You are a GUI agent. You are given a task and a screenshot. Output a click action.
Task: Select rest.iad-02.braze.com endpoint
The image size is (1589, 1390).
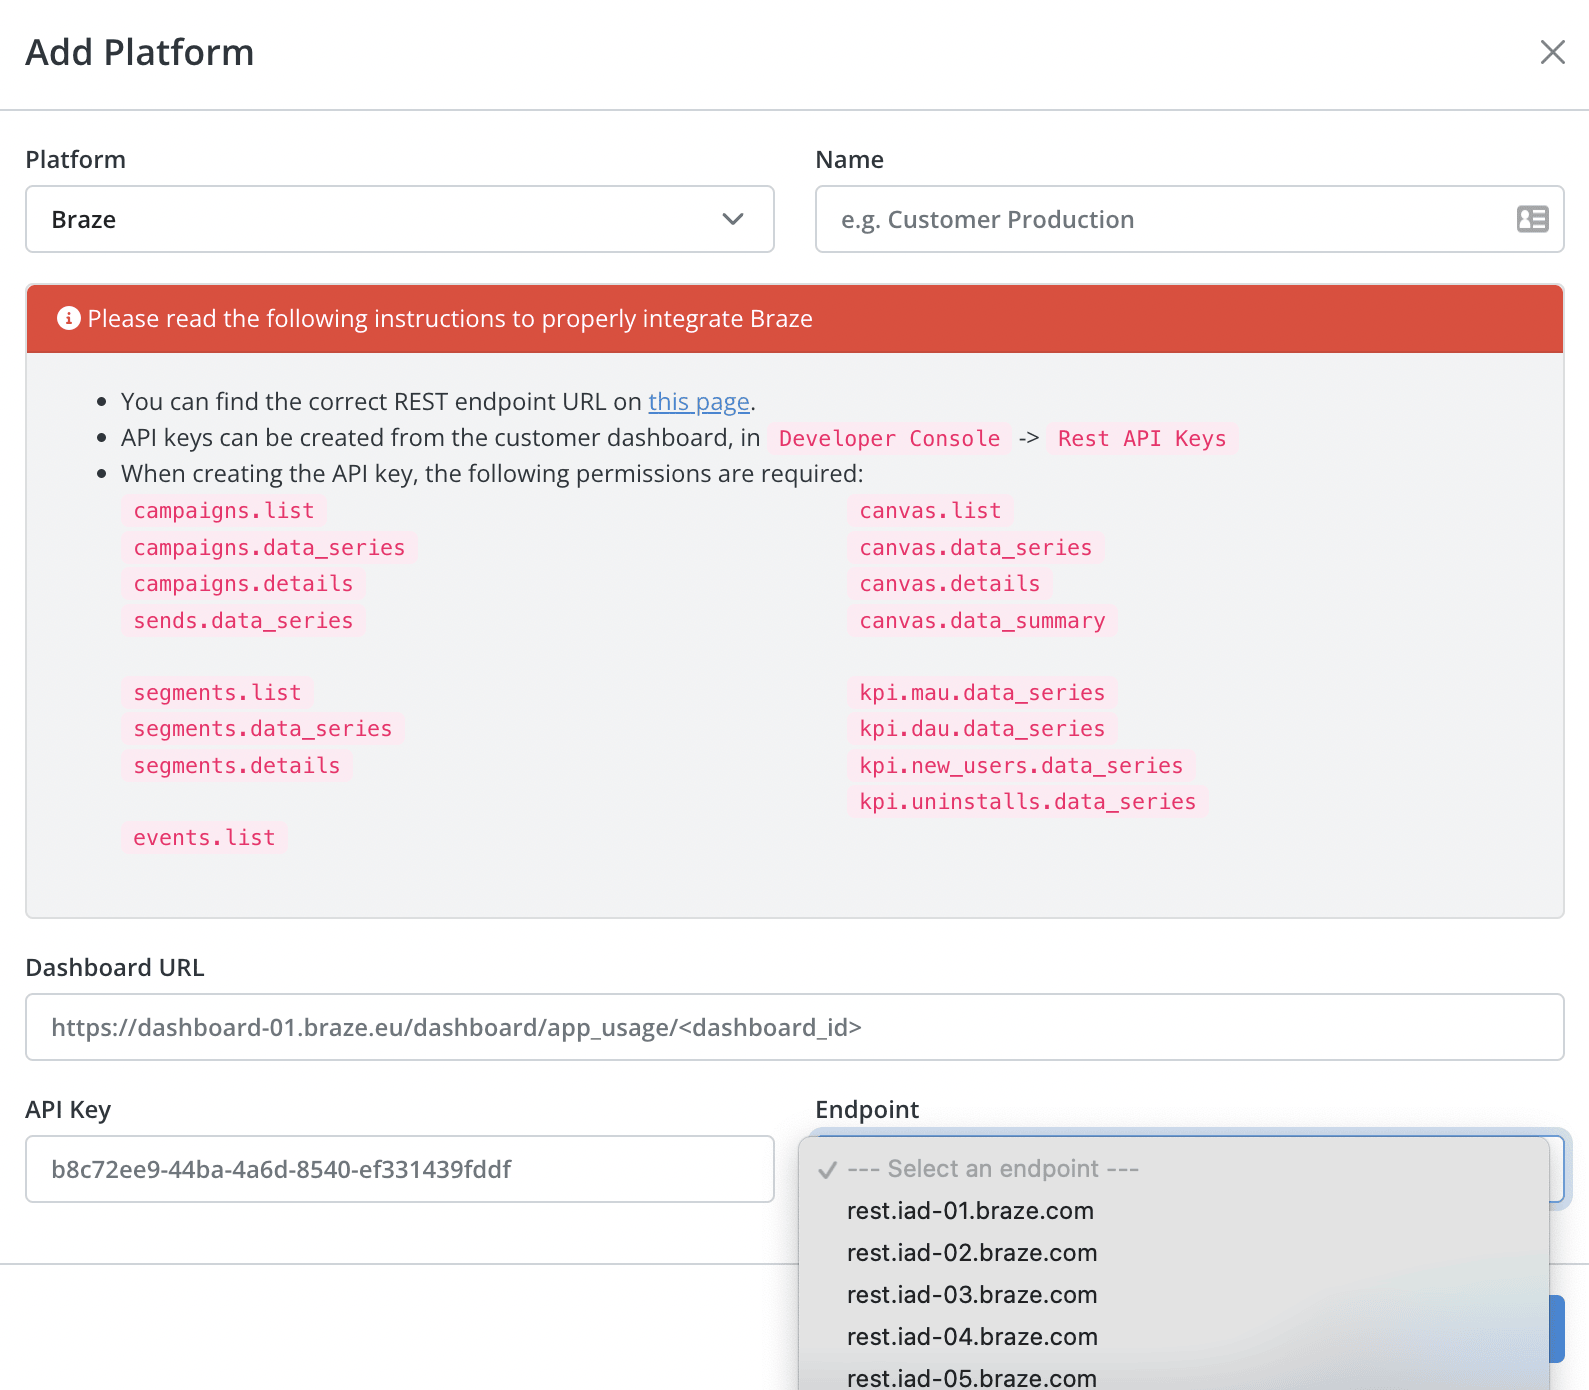pyautogui.click(x=1174, y=1253)
